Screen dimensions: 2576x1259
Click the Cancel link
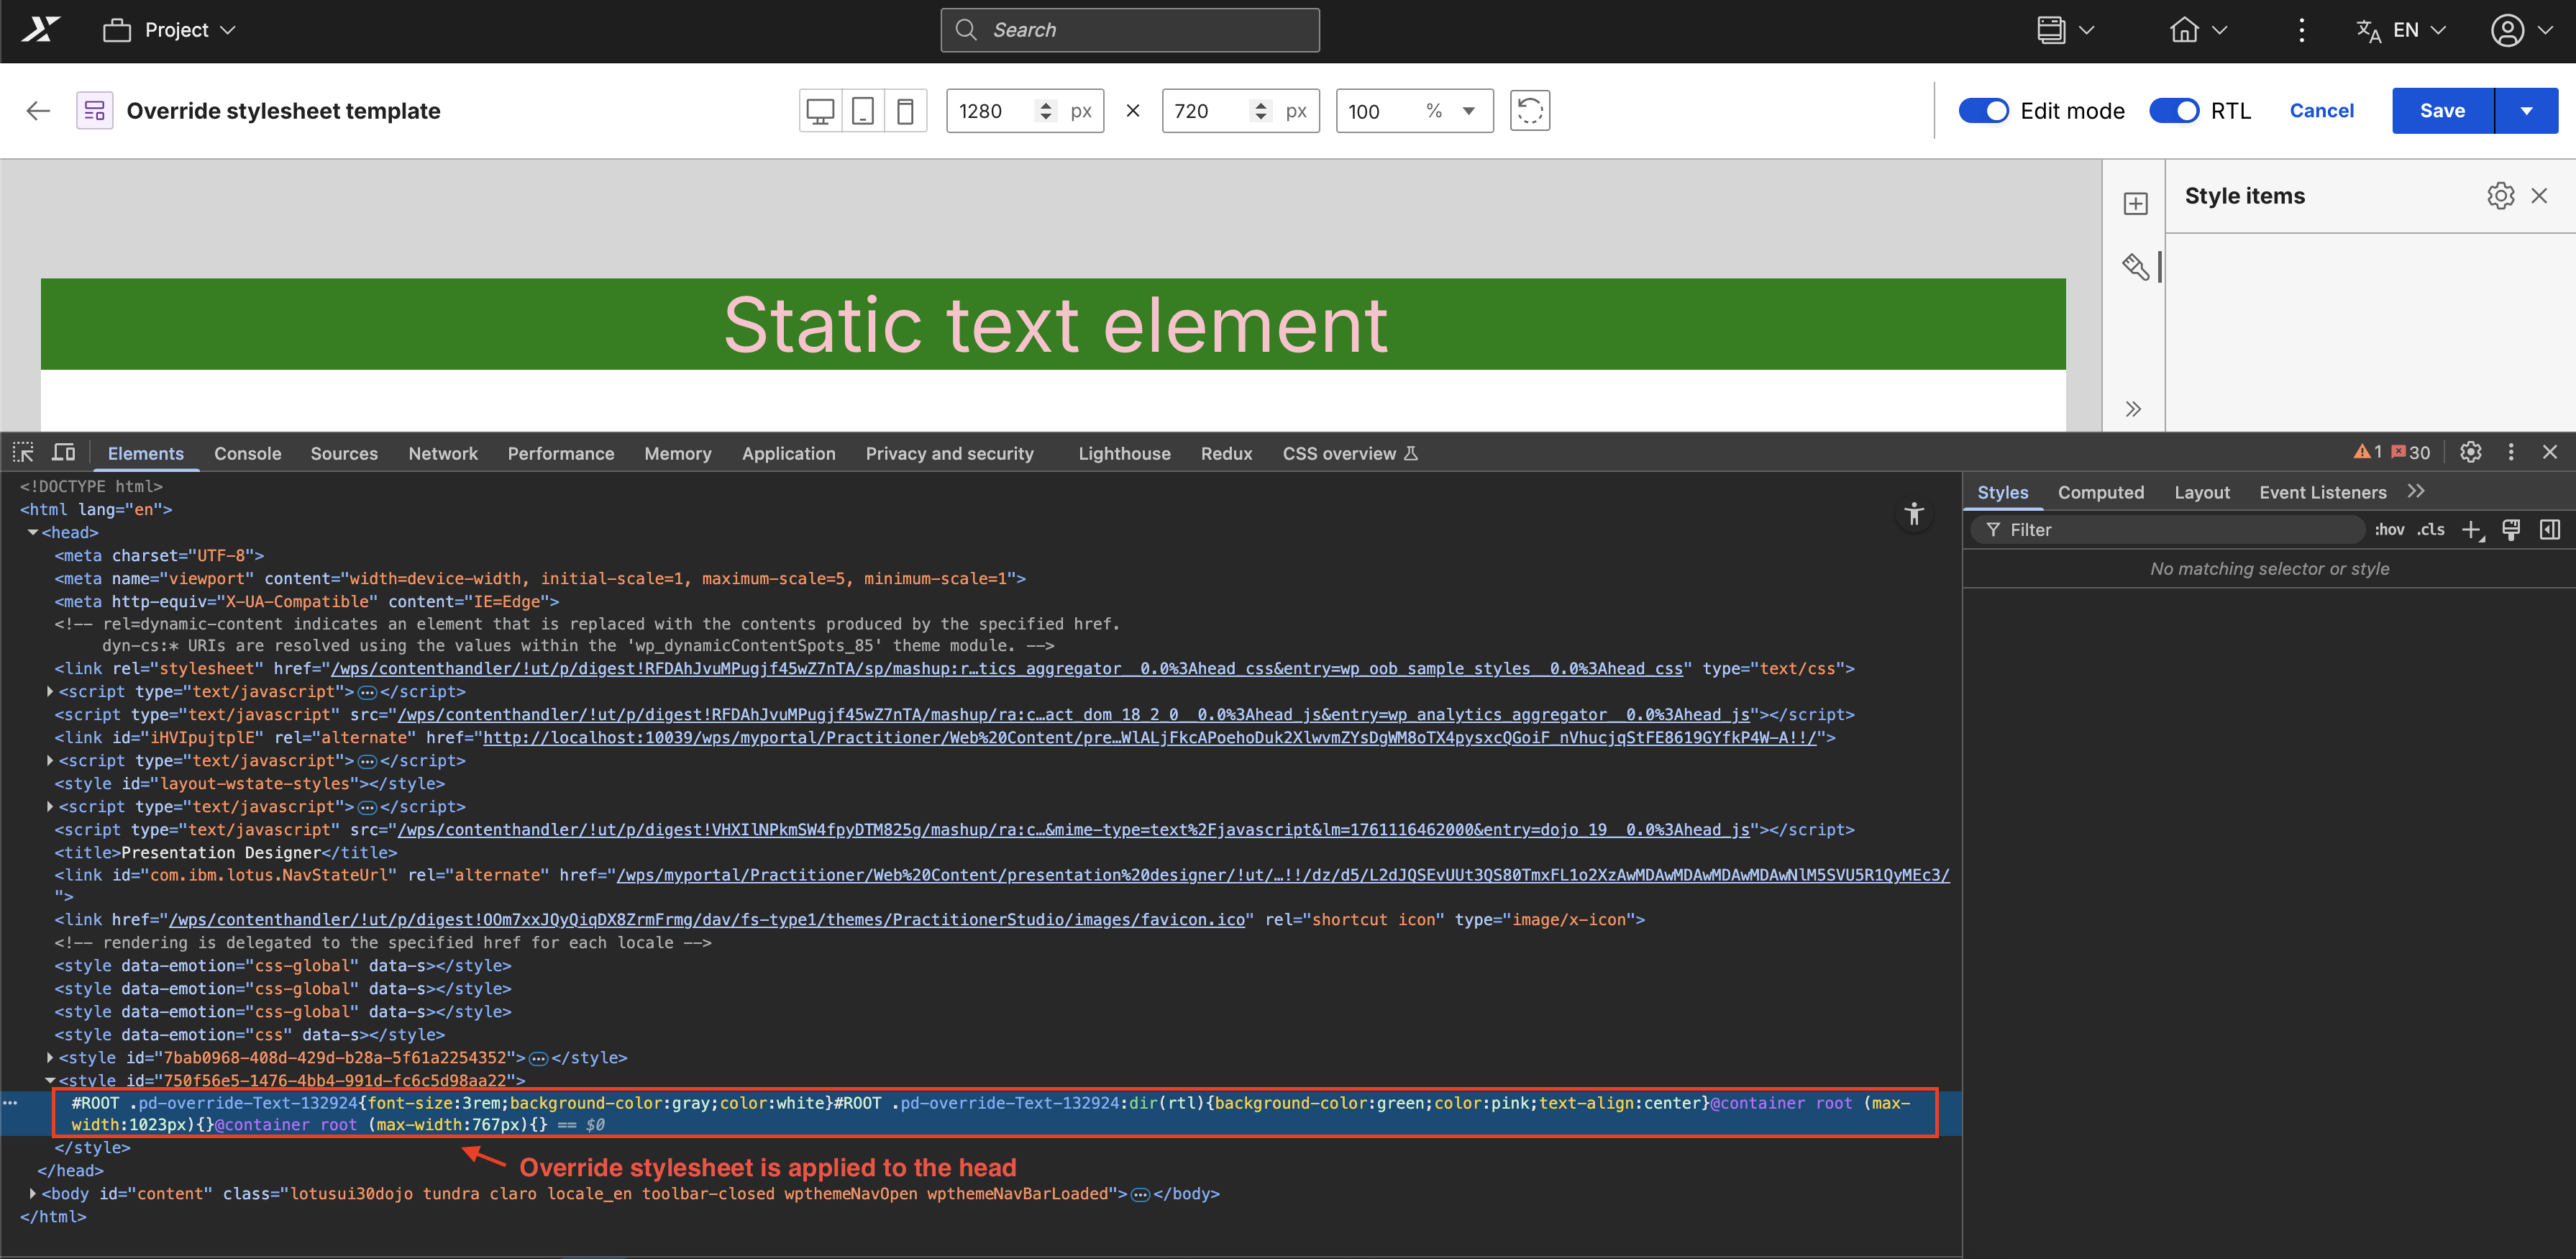pos(2321,111)
